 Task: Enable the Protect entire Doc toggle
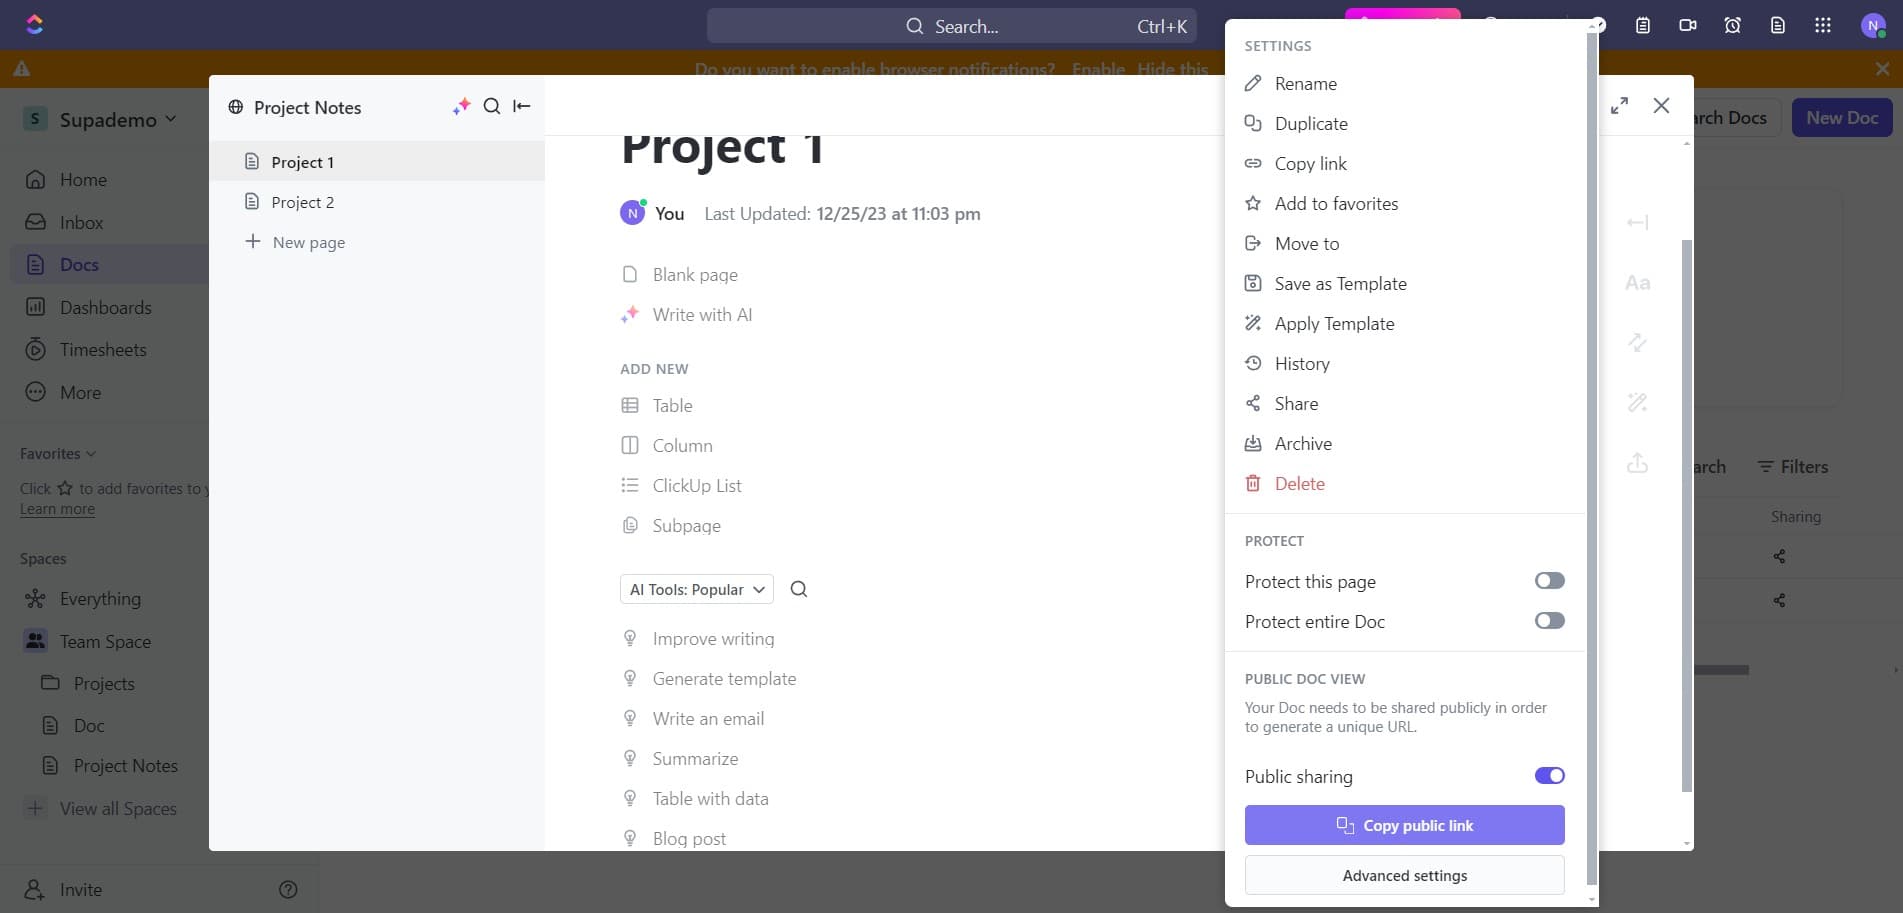tap(1549, 621)
